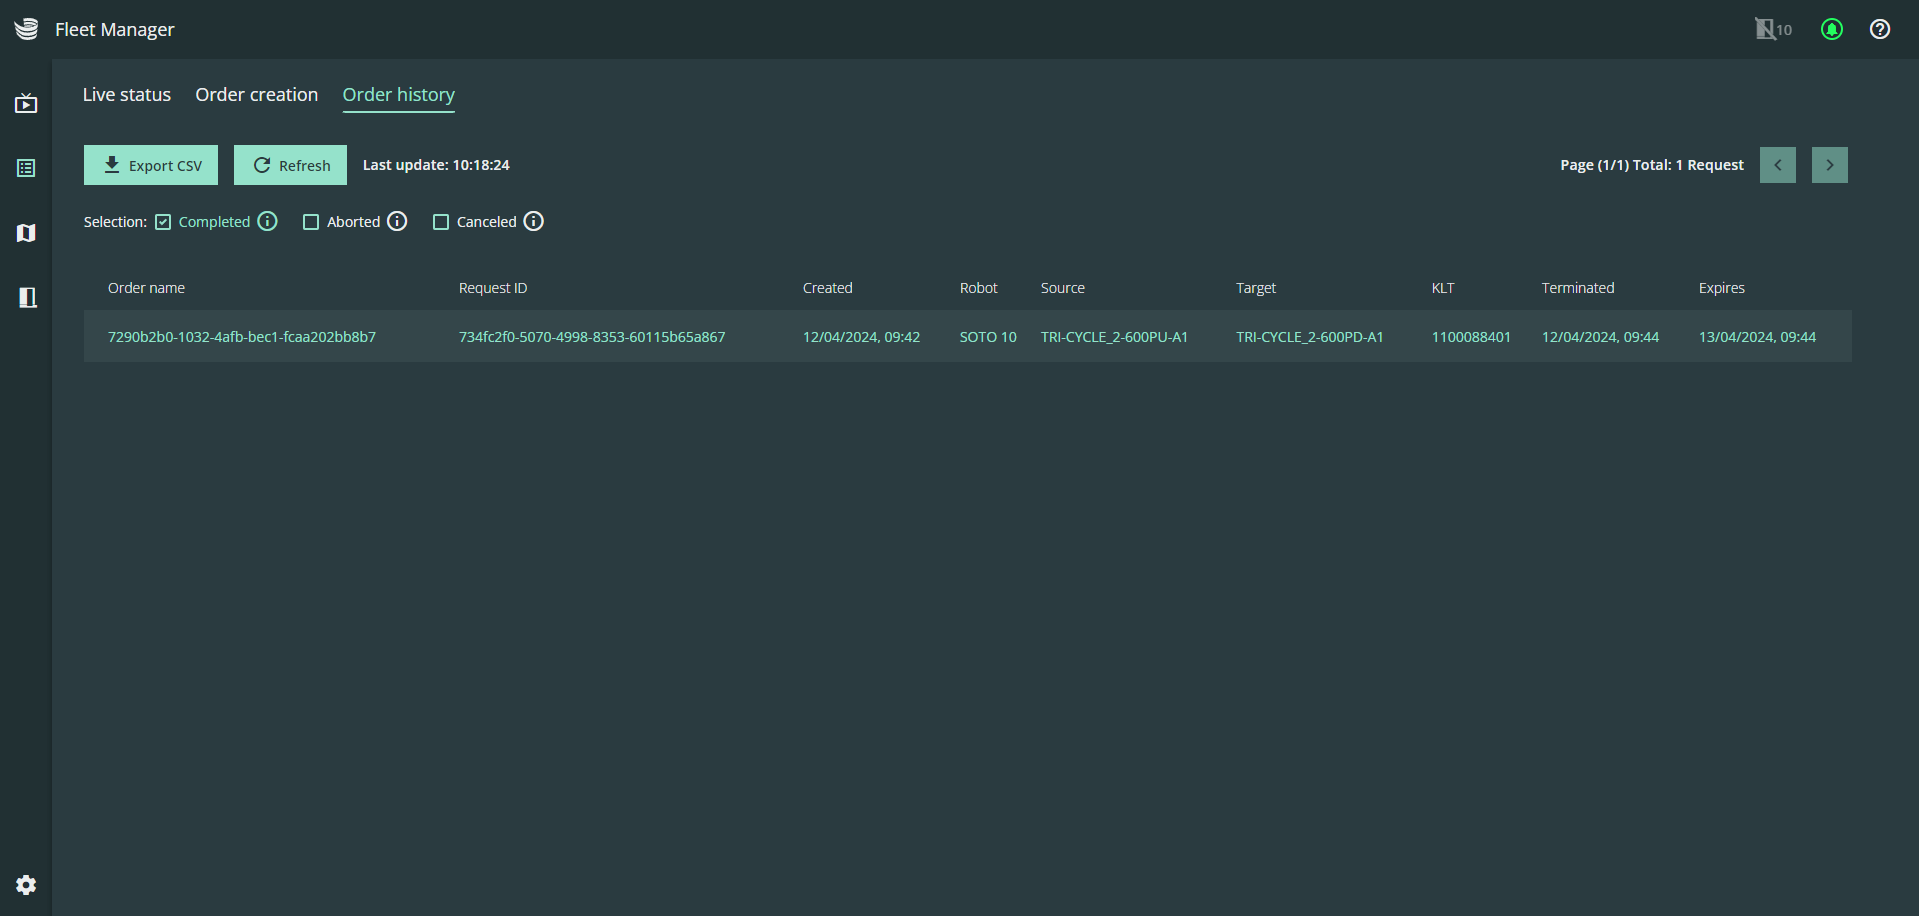Screen dimensions: 1919x916
Task: Go to previous page chevron
Action: pos(1777,165)
